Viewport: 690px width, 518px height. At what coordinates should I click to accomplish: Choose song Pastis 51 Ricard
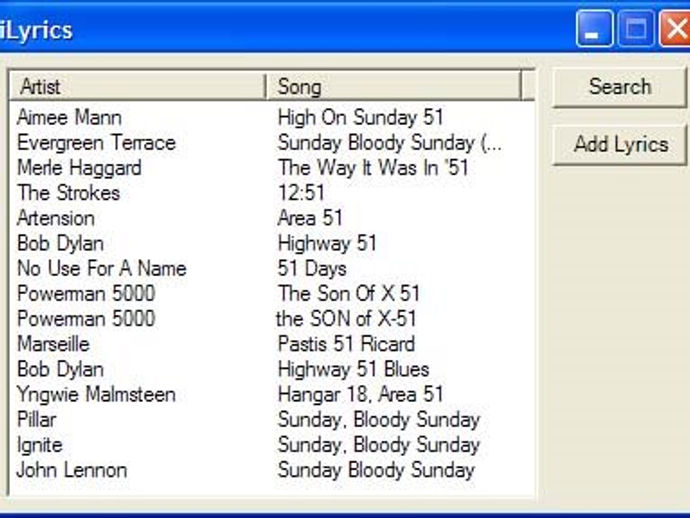tap(346, 344)
